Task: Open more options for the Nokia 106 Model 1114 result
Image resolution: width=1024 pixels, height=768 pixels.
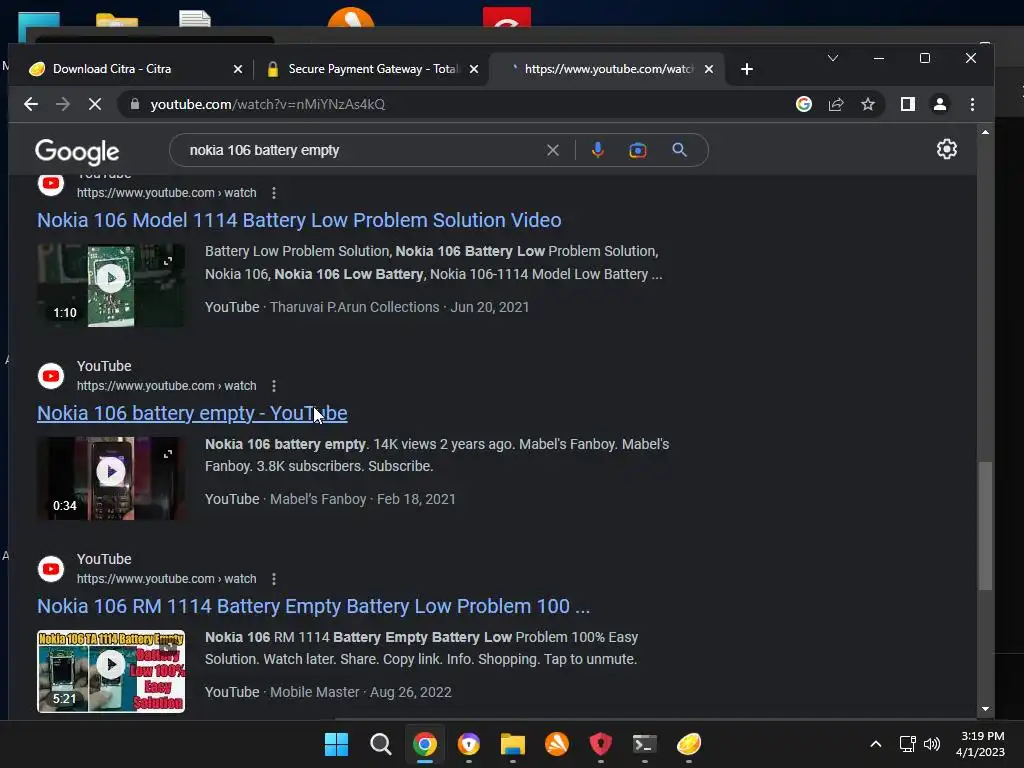Action: pyautogui.click(x=274, y=193)
